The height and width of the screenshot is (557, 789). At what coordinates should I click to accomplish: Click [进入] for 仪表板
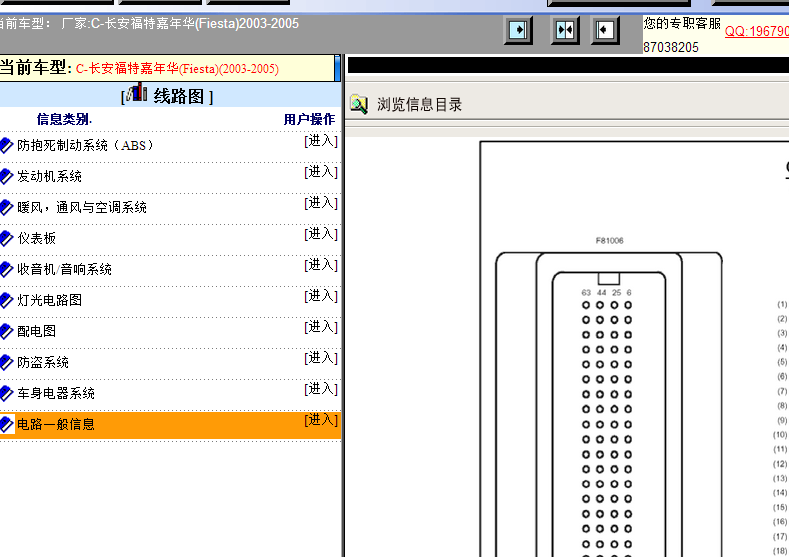[x=321, y=234]
